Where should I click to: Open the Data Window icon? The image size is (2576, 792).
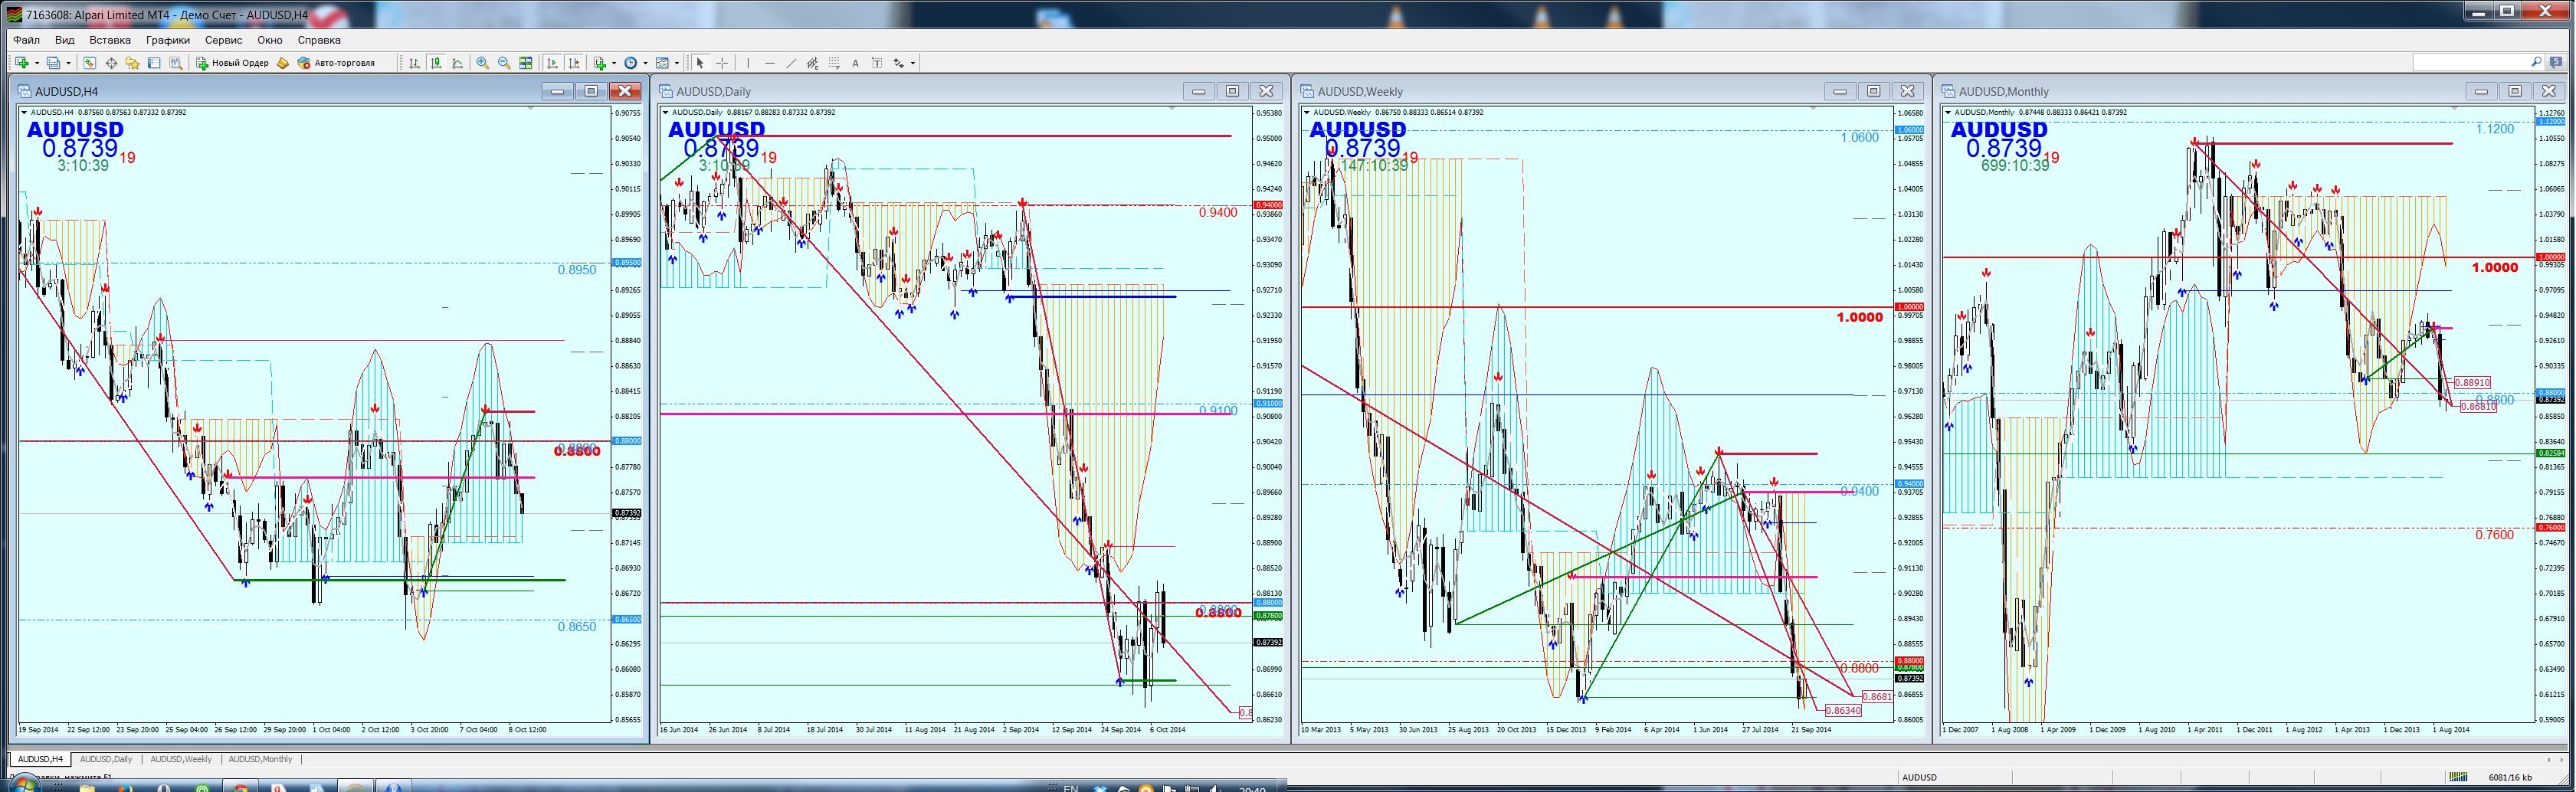pos(111,63)
